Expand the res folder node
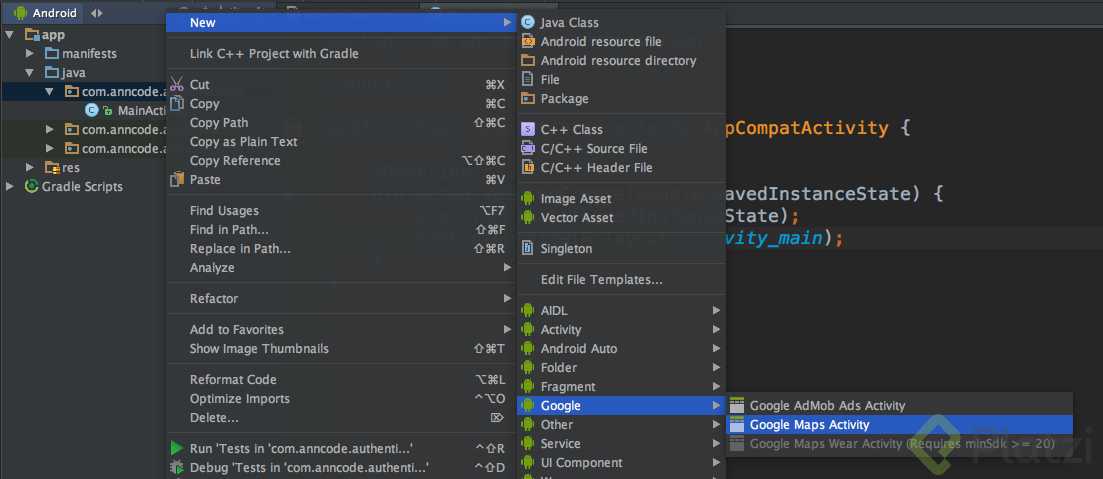1103x479 pixels. (x=30, y=167)
